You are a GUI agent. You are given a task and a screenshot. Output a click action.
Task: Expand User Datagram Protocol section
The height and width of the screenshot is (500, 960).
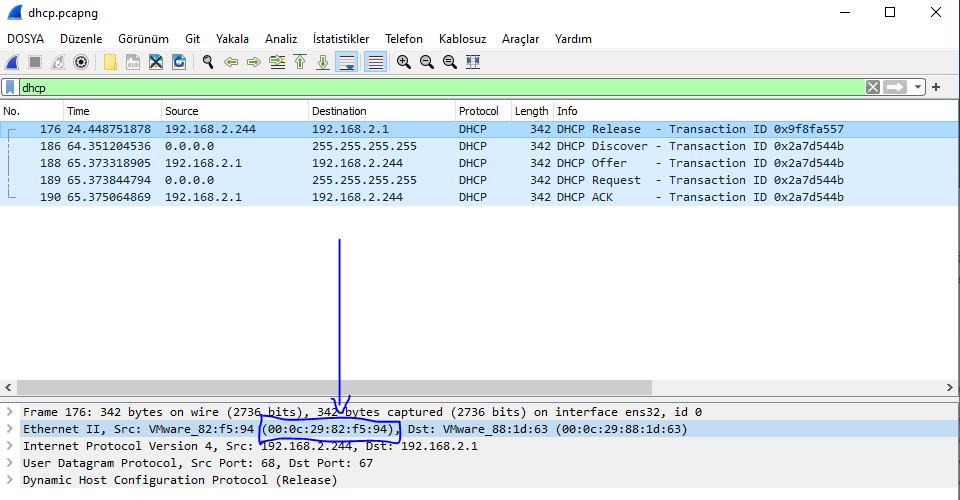click(x=9, y=463)
